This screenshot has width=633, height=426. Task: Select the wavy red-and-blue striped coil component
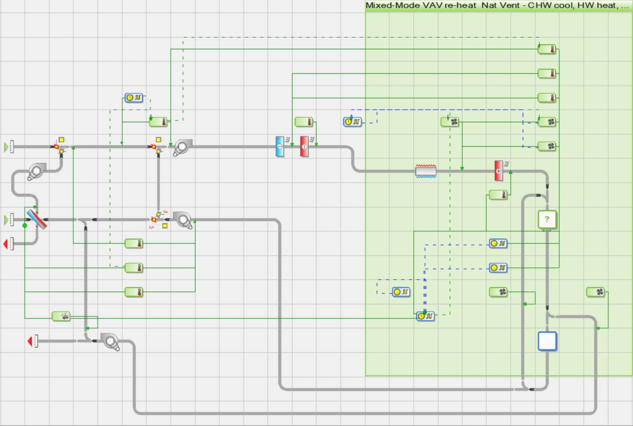click(x=427, y=171)
